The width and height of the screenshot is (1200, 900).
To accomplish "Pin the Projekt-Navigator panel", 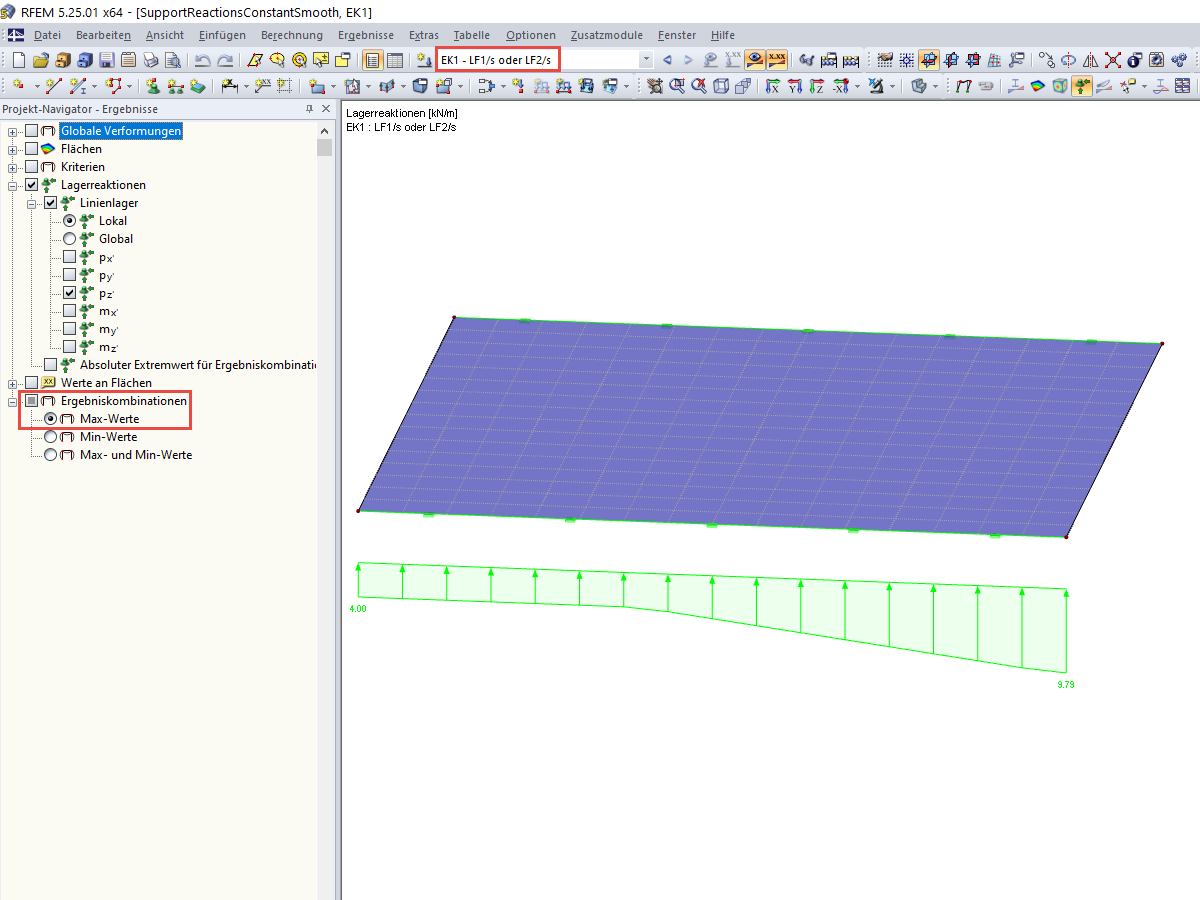I will click(x=310, y=109).
